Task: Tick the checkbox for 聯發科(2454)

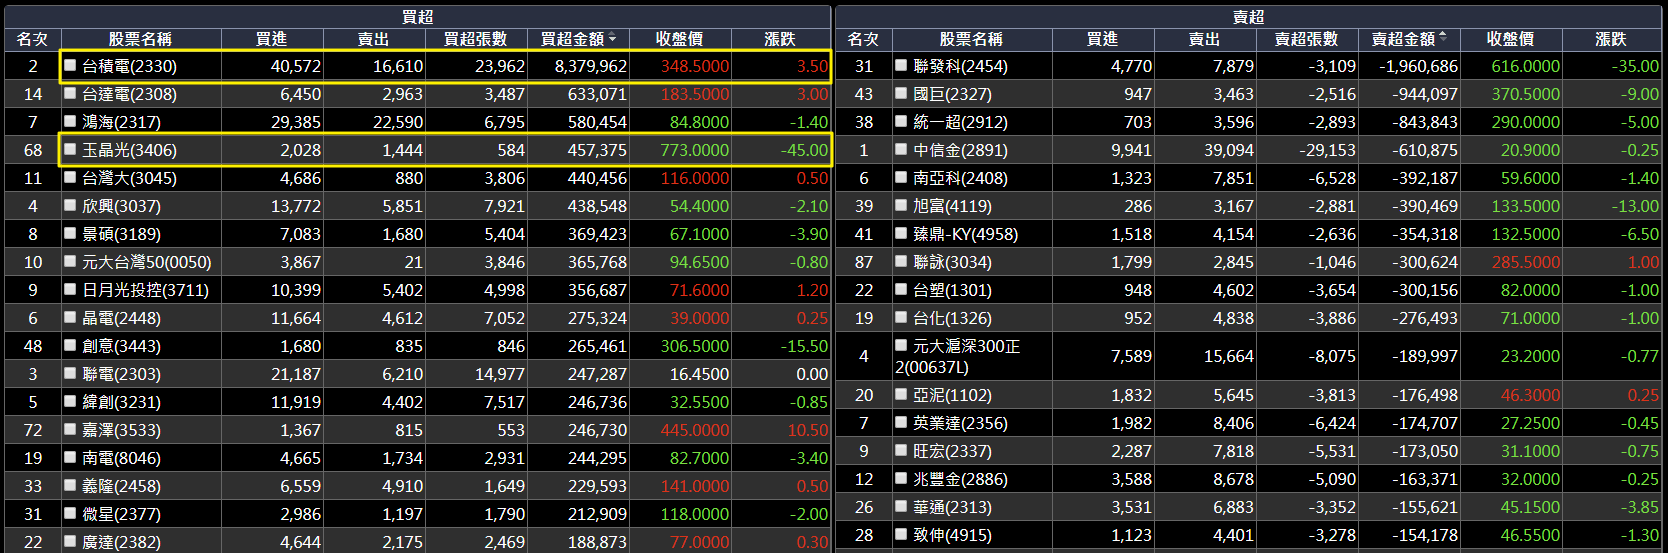Action: (901, 65)
